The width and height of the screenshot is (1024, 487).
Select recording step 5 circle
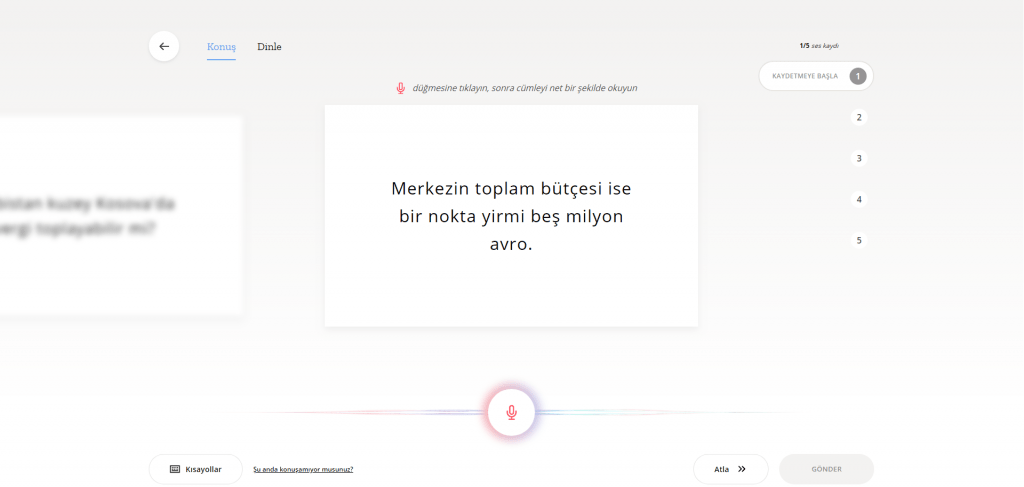(859, 240)
